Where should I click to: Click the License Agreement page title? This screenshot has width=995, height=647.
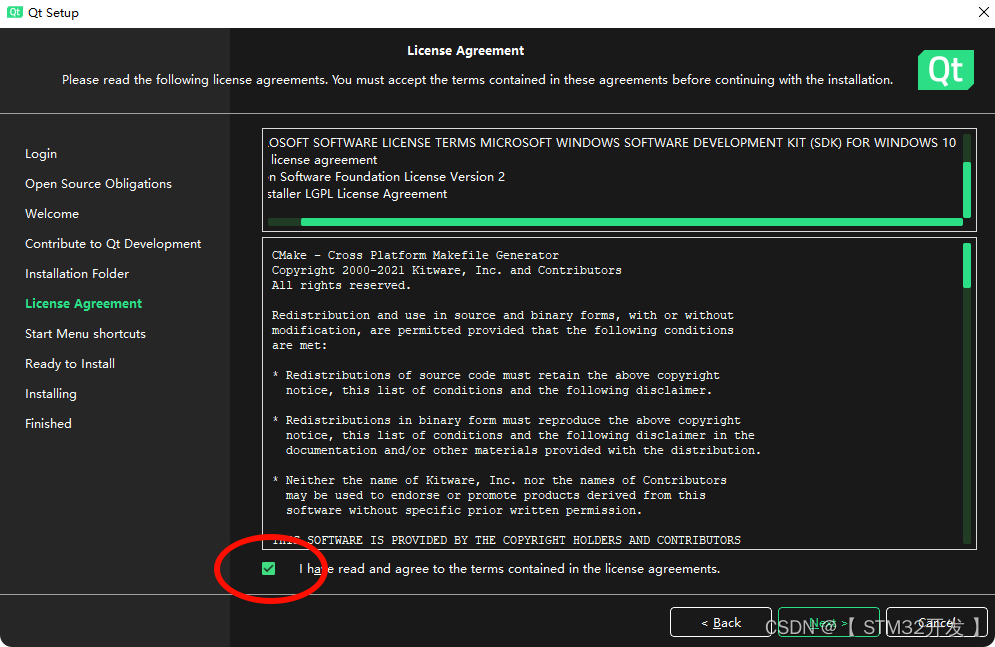[465, 51]
